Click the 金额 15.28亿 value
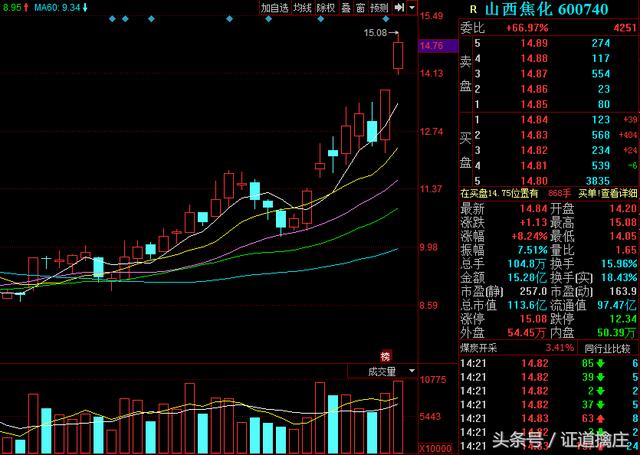The image size is (640, 455). tap(527, 277)
